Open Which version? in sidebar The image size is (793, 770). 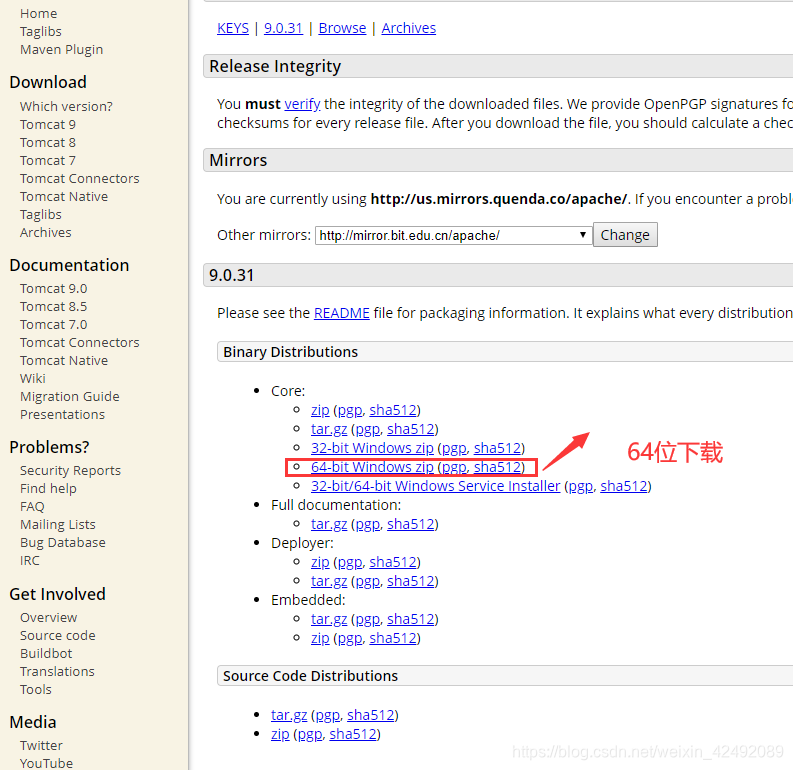coord(66,107)
